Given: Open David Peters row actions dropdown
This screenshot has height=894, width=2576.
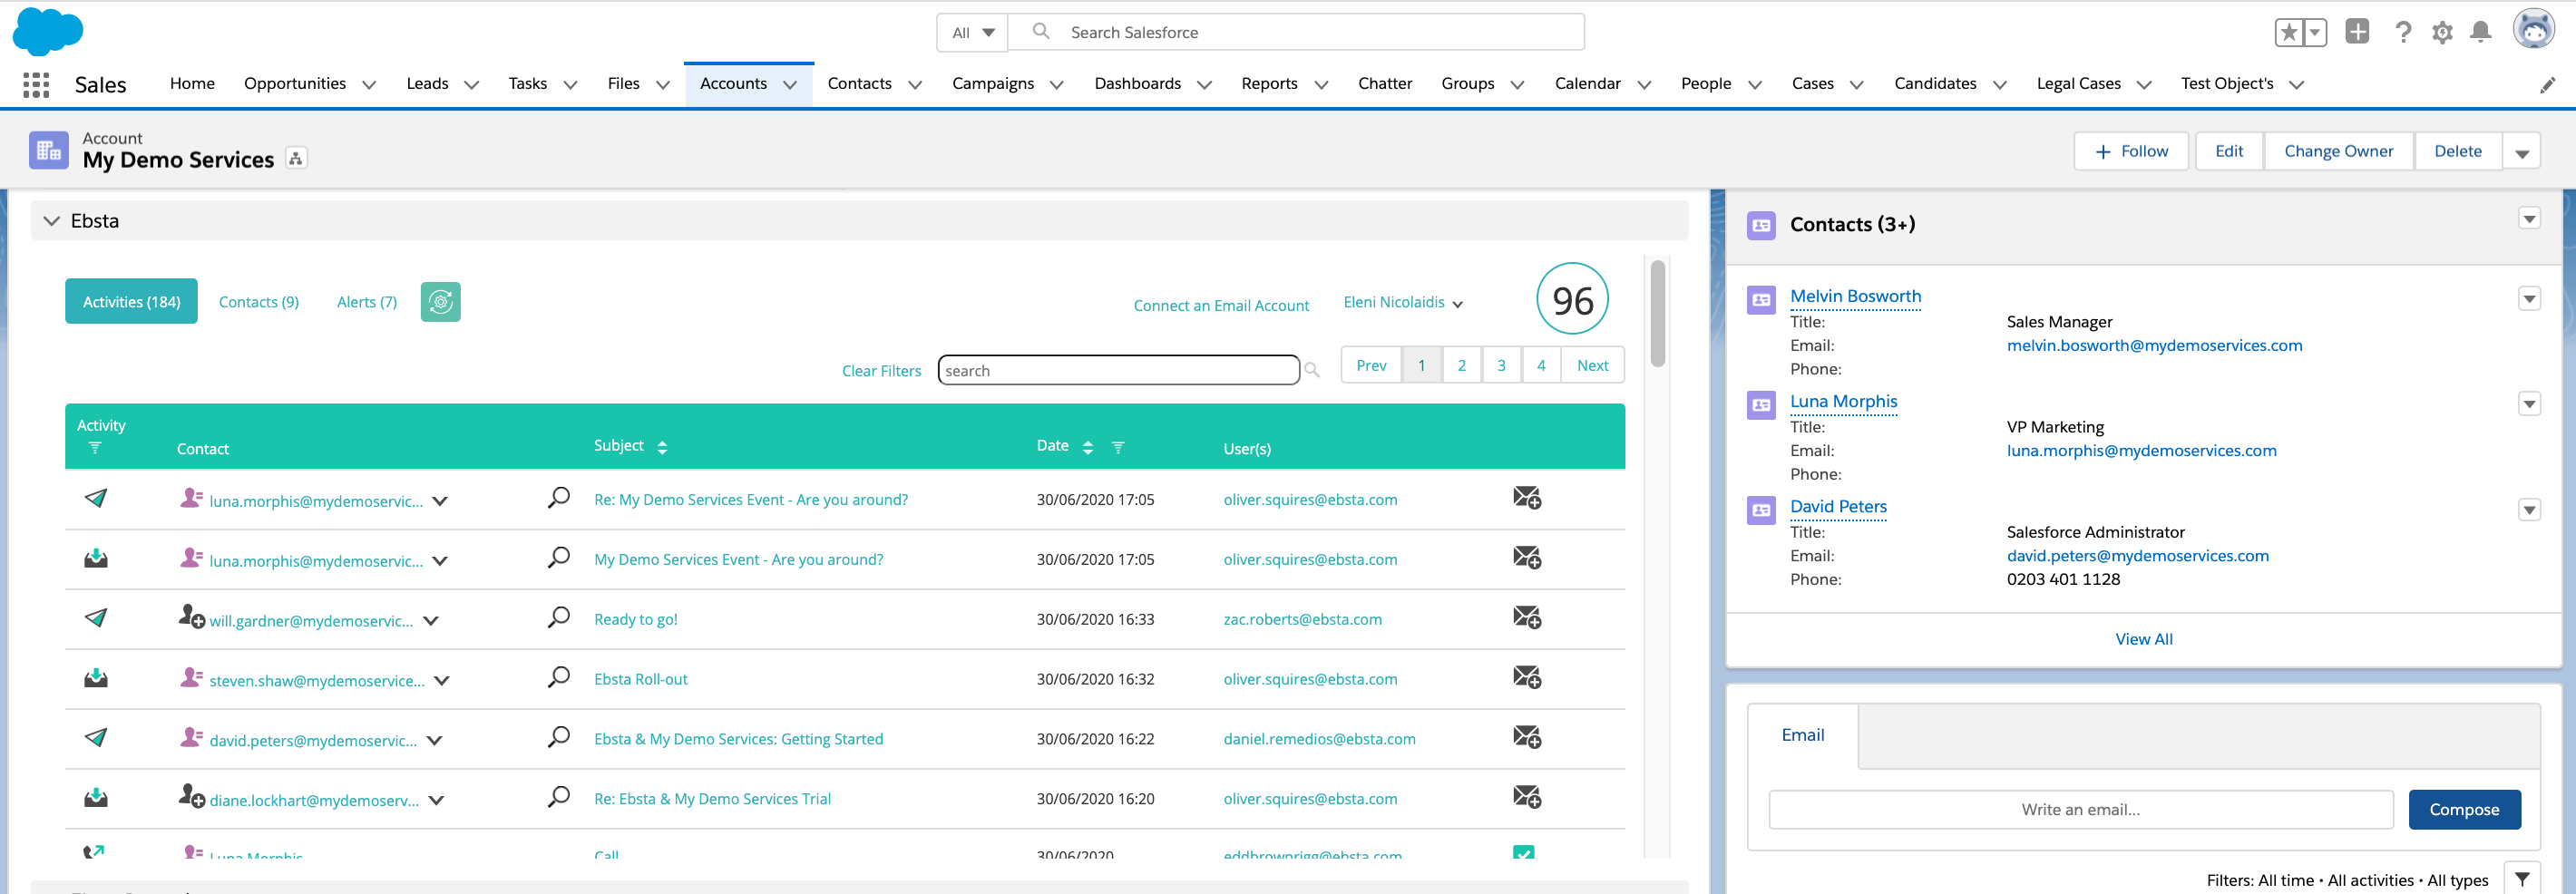Looking at the screenshot, I should pos(2529,511).
